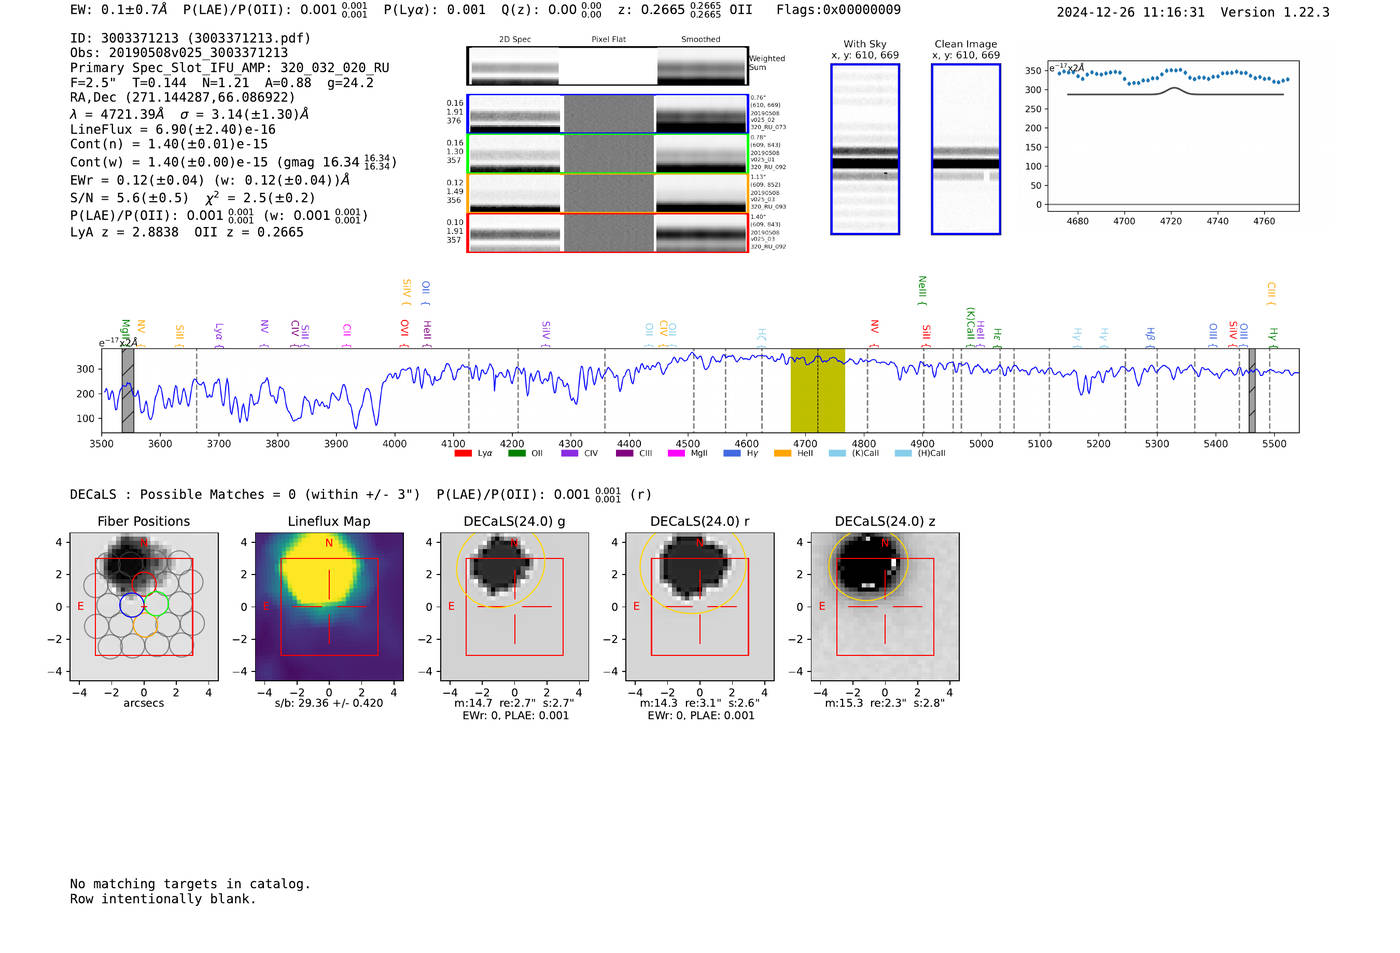Open the DECaLS z-band cutout
1400x953 pixels.
pos(885,607)
